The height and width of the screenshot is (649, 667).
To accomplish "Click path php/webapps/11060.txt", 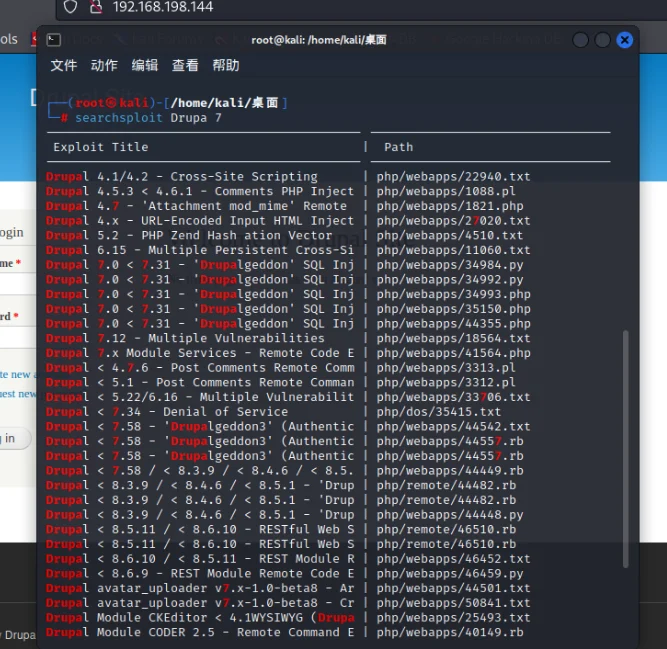I will [453, 250].
